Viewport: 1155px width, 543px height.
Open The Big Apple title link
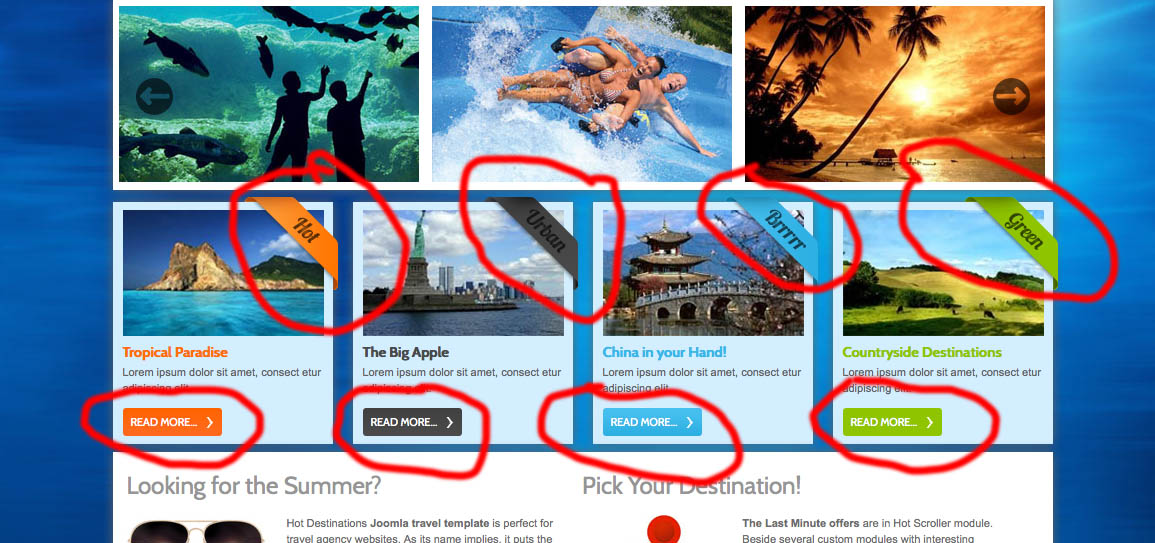(406, 352)
